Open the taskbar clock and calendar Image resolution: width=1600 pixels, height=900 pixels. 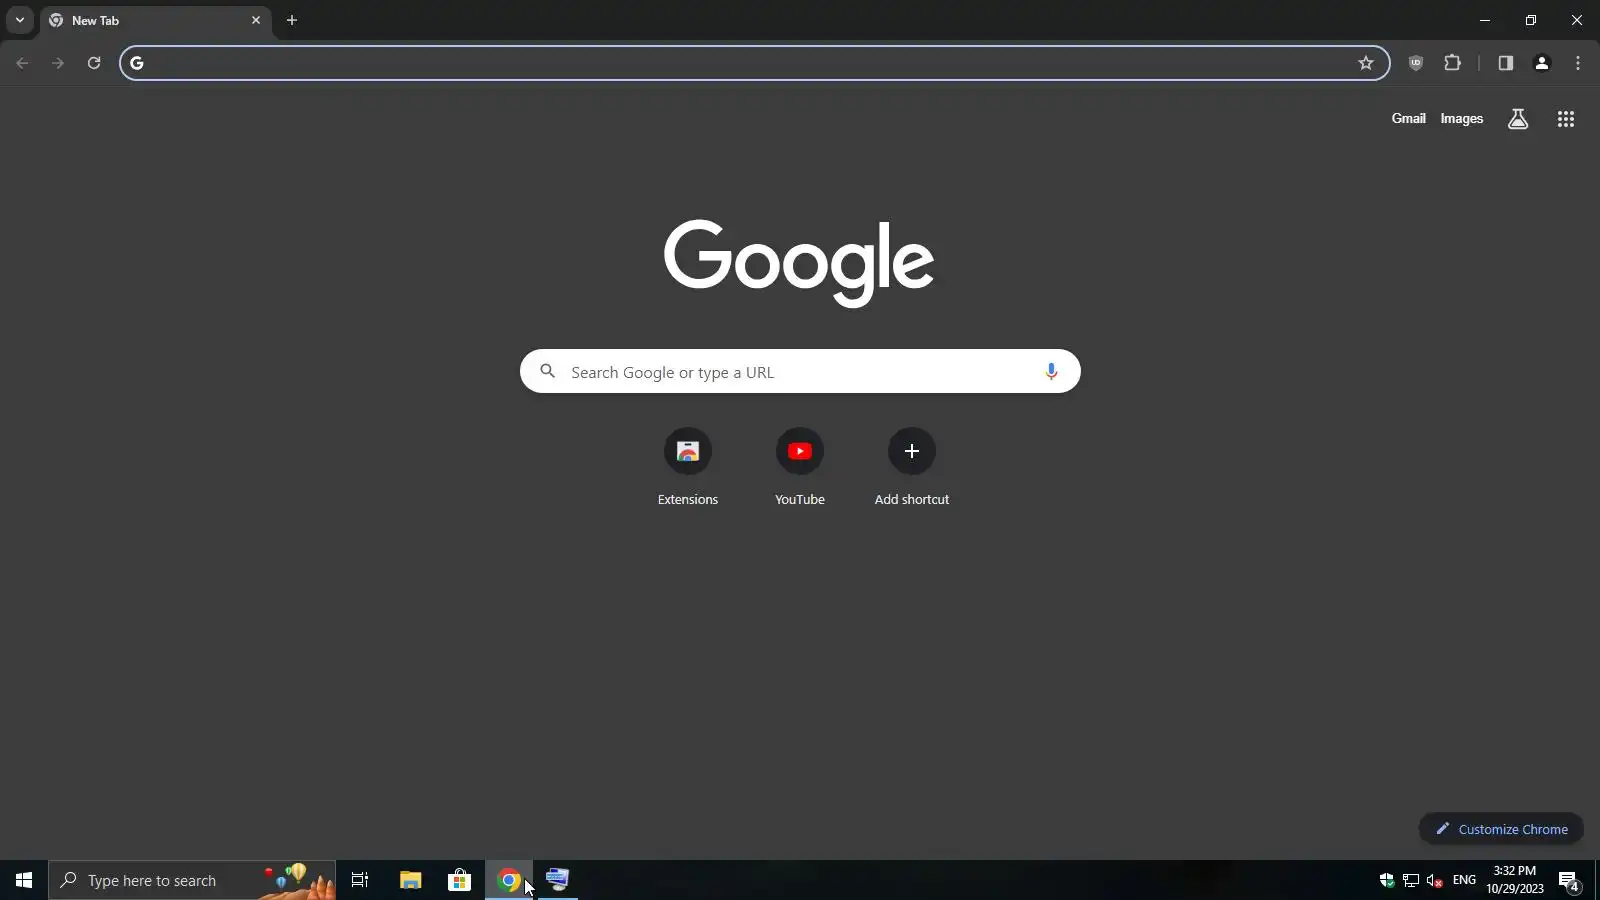tap(1514, 880)
